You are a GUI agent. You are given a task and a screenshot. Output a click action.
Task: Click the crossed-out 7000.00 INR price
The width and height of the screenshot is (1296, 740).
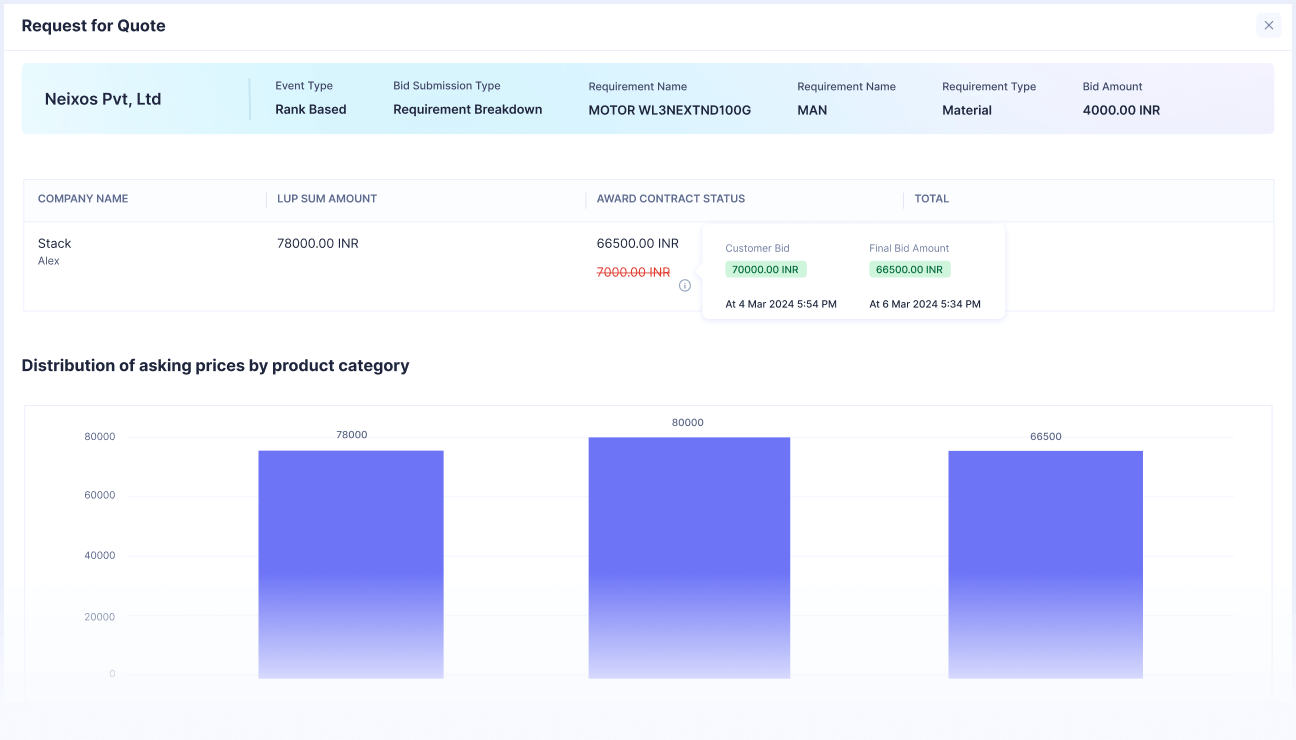click(x=633, y=271)
